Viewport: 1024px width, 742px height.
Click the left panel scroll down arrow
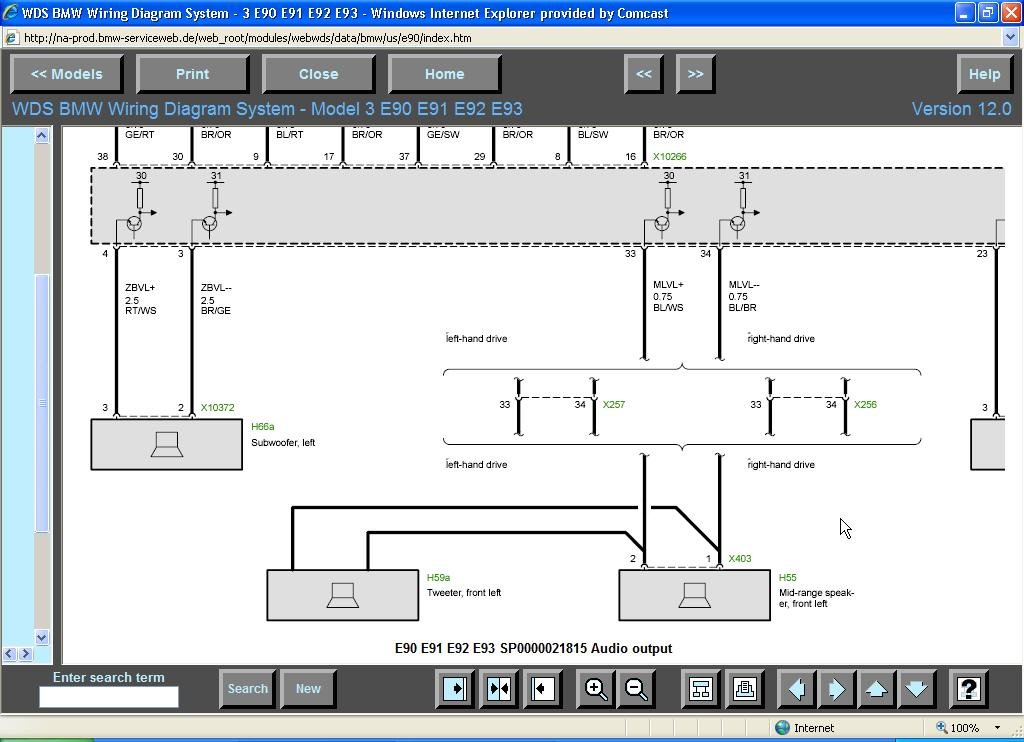click(41, 637)
